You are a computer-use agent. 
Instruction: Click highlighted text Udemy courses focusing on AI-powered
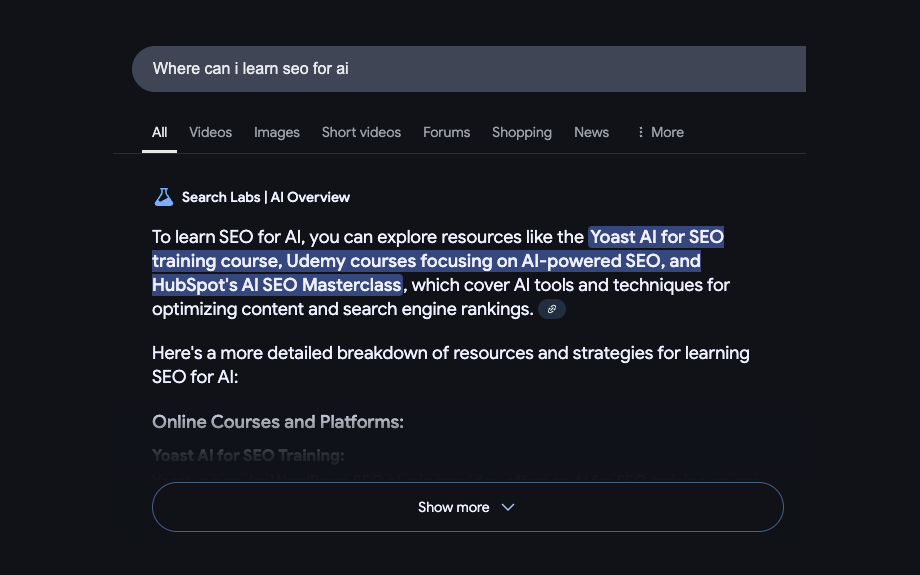coord(454,261)
